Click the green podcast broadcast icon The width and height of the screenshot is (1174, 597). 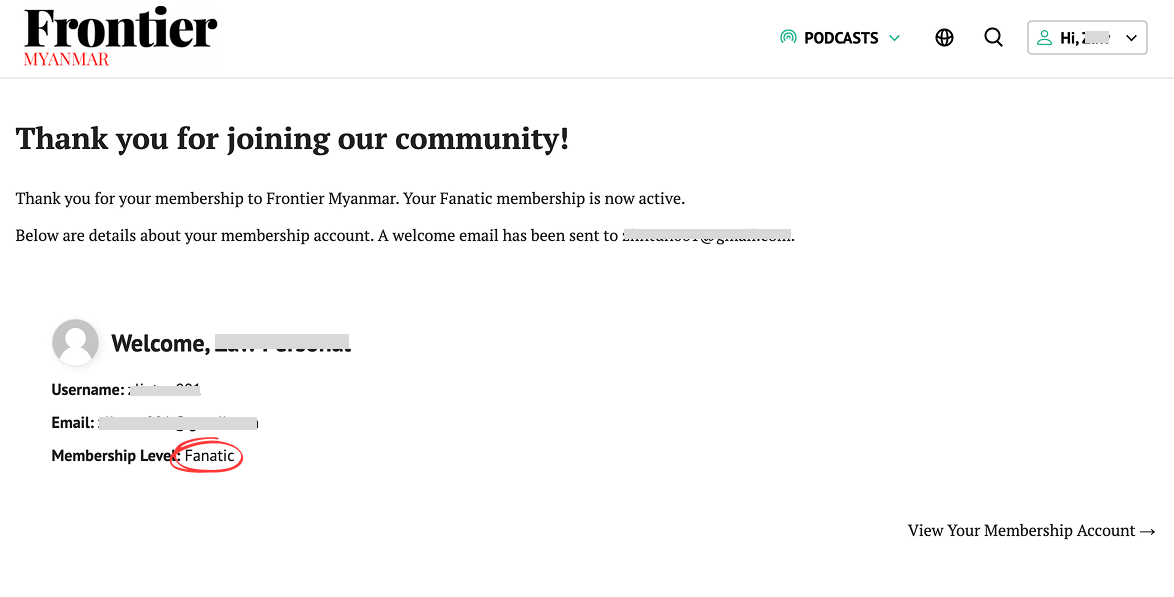click(789, 37)
